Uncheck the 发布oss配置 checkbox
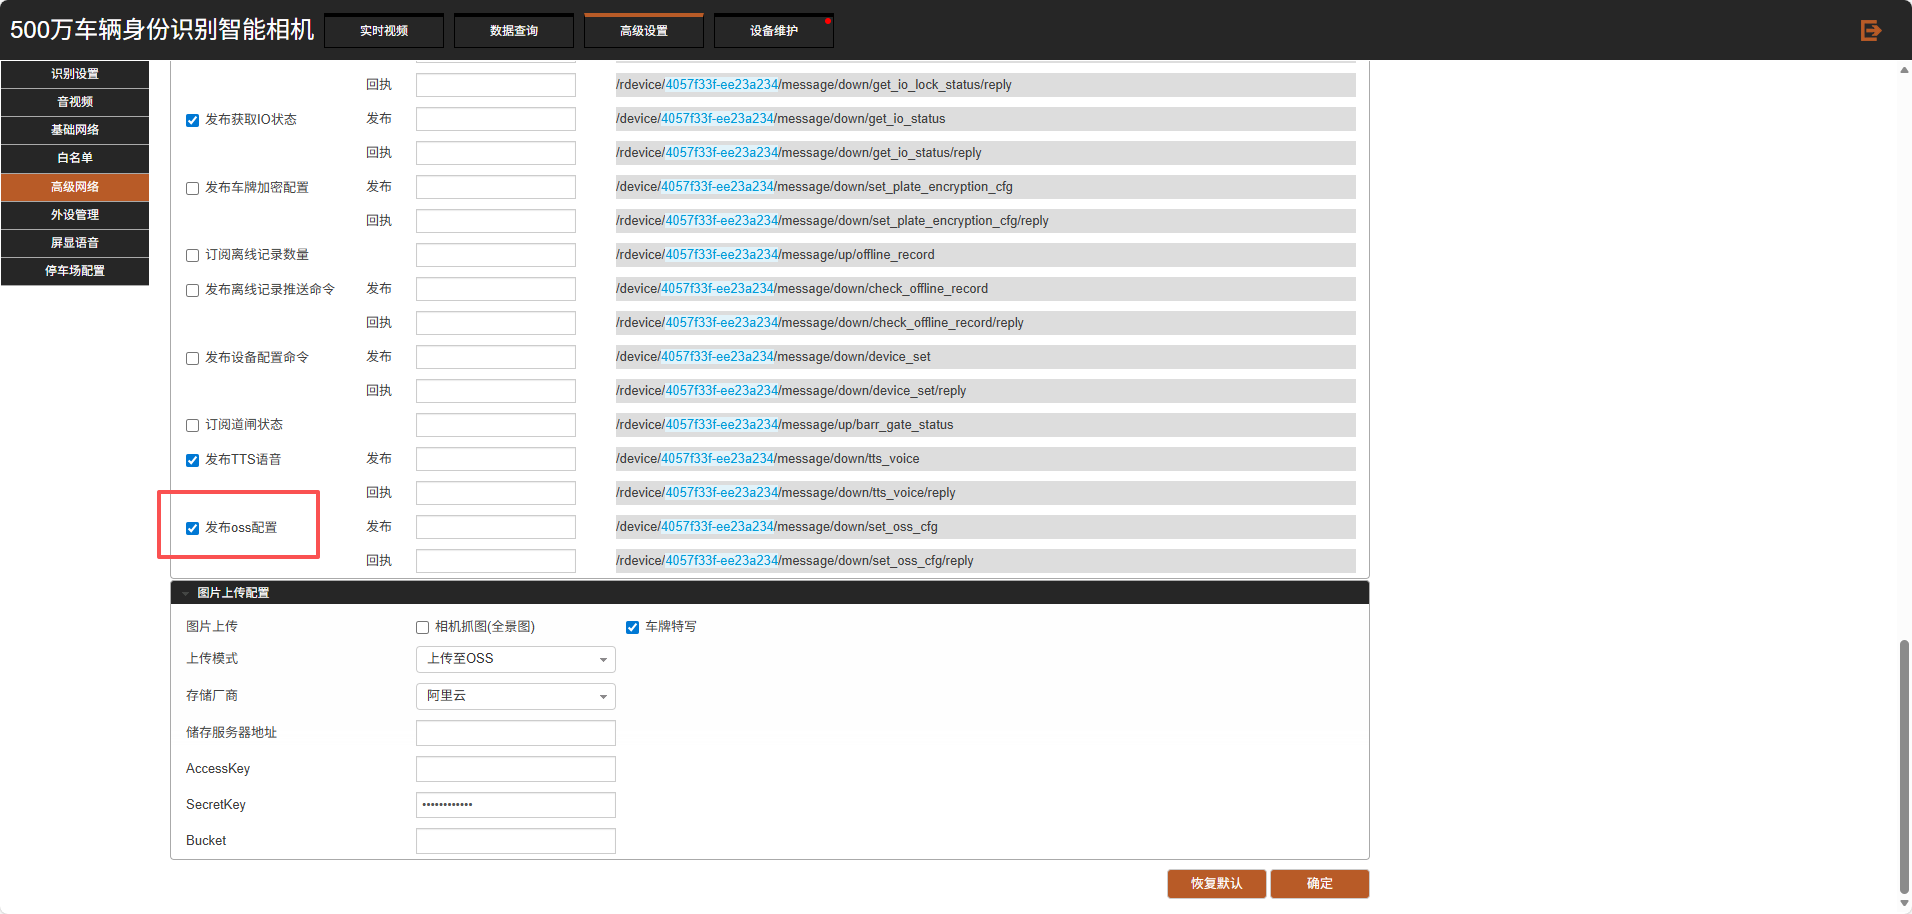1912x914 pixels. pos(193,529)
